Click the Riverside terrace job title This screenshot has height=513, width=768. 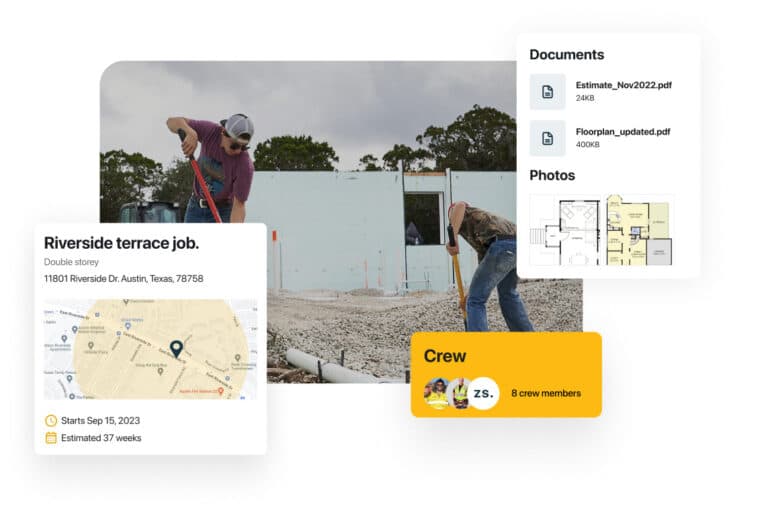pos(121,243)
